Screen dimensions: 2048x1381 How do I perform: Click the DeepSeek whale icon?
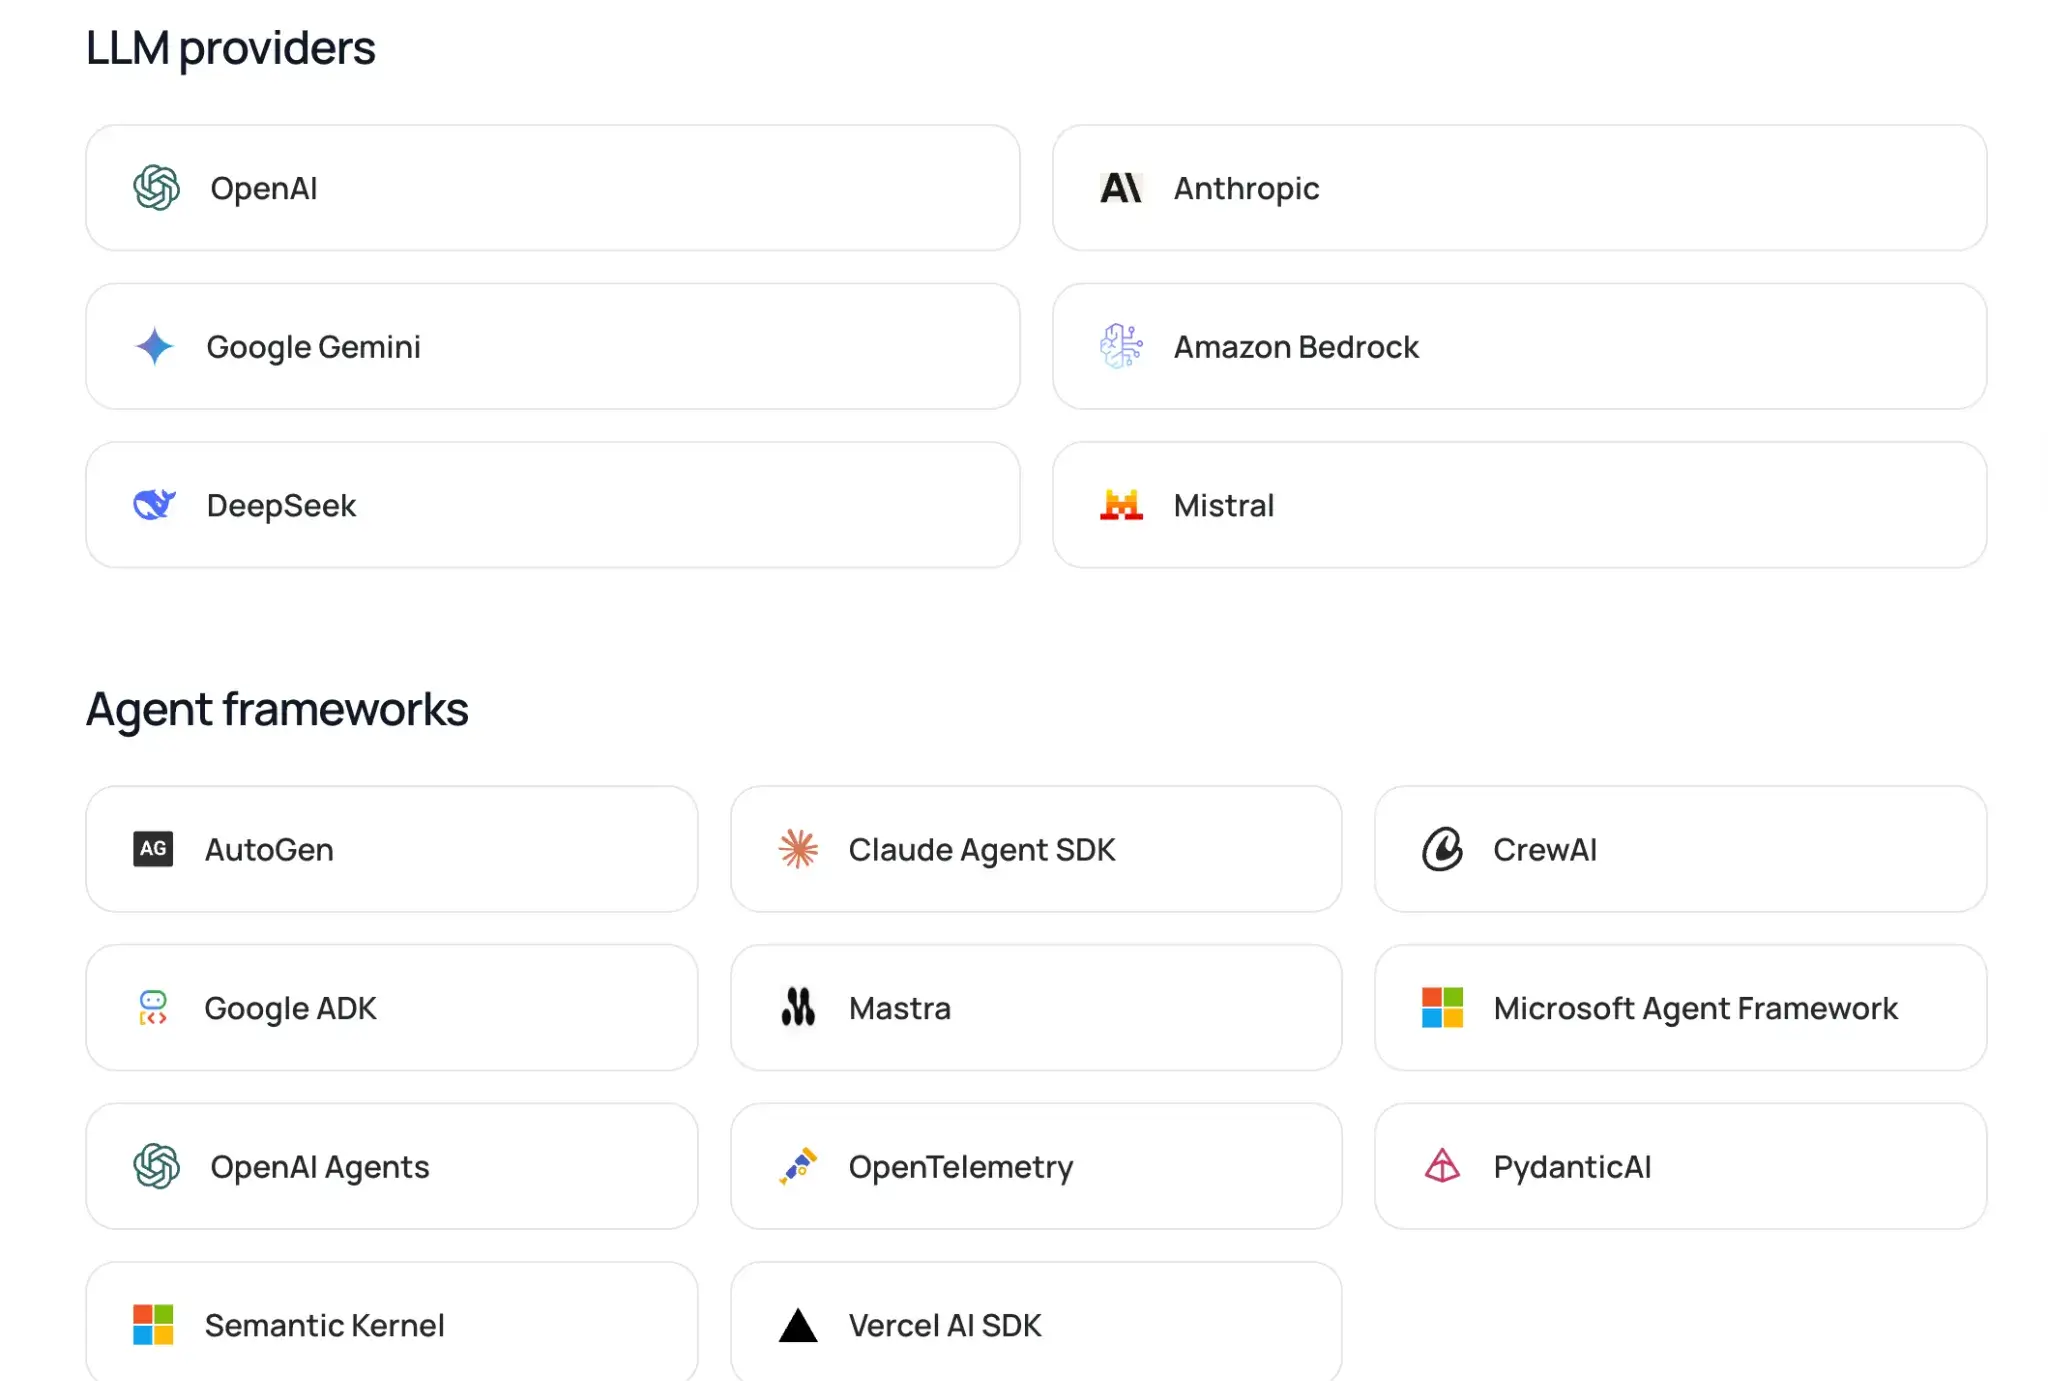[154, 505]
